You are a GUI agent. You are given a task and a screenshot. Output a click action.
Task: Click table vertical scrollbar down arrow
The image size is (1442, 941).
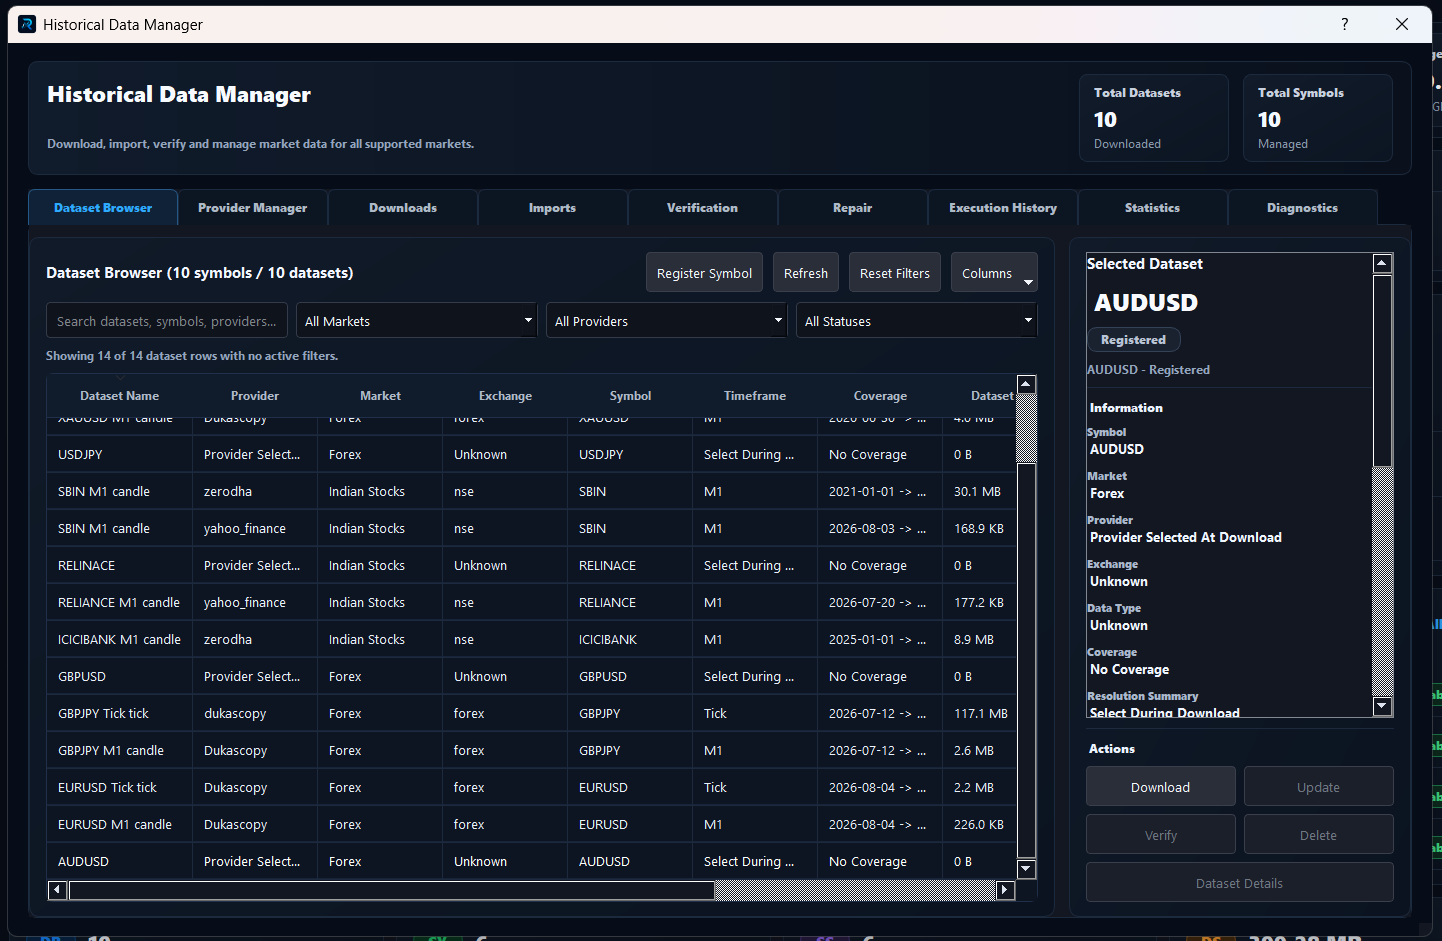[x=1026, y=868]
